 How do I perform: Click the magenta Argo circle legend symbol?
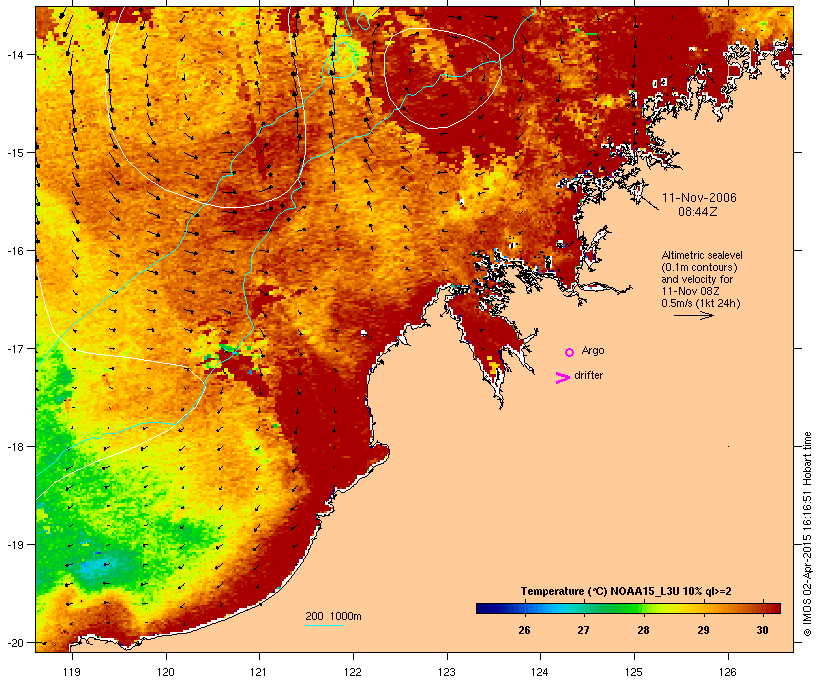[570, 352]
